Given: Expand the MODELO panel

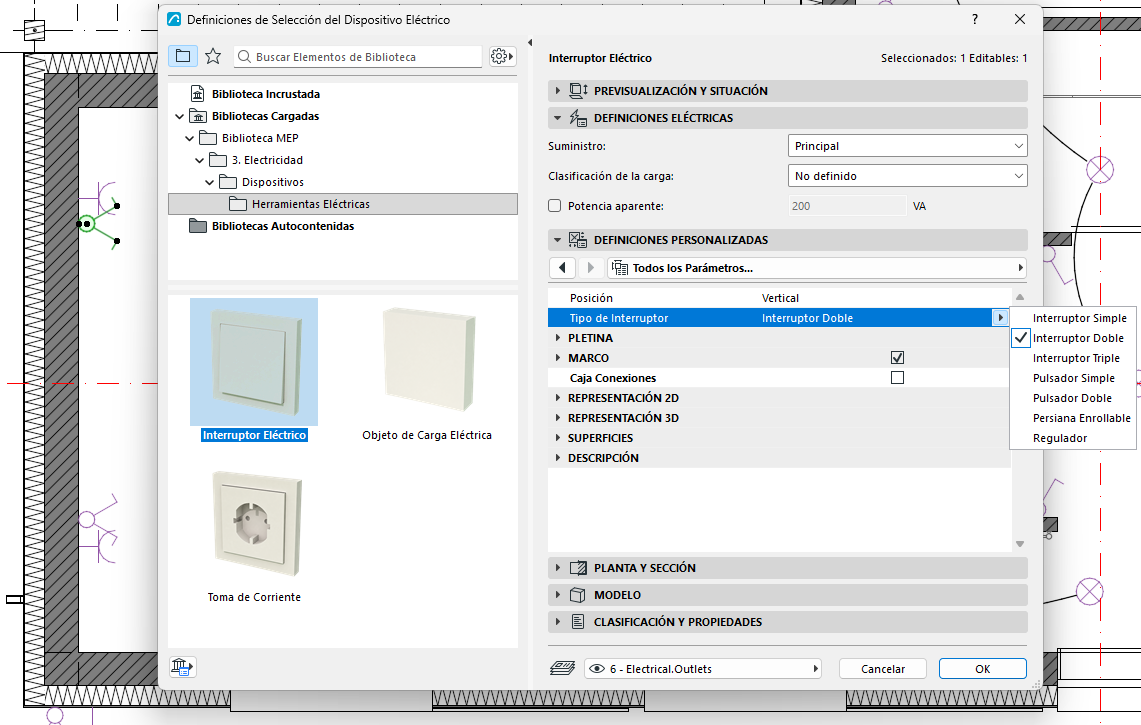Looking at the screenshot, I should pyautogui.click(x=787, y=595).
